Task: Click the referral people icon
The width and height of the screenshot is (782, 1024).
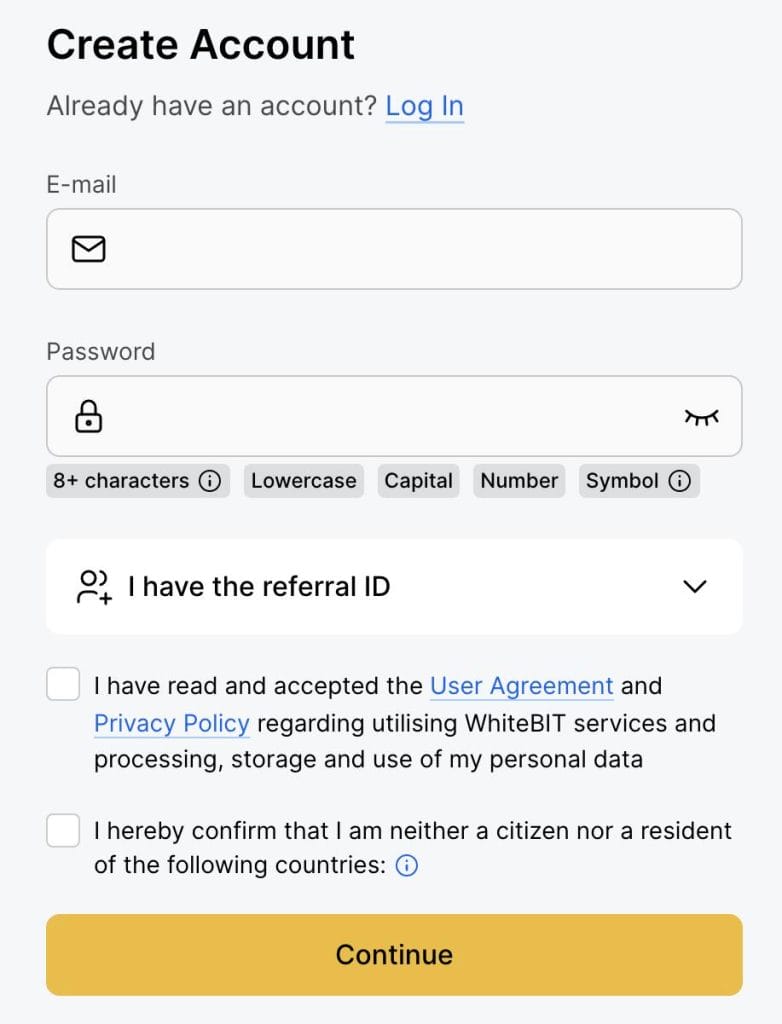Action: (x=93, y=587)
